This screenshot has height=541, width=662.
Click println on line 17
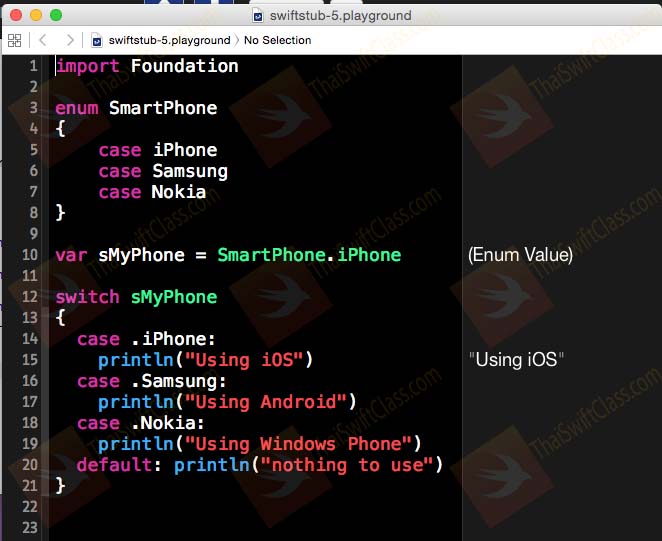tap(136, 402)
